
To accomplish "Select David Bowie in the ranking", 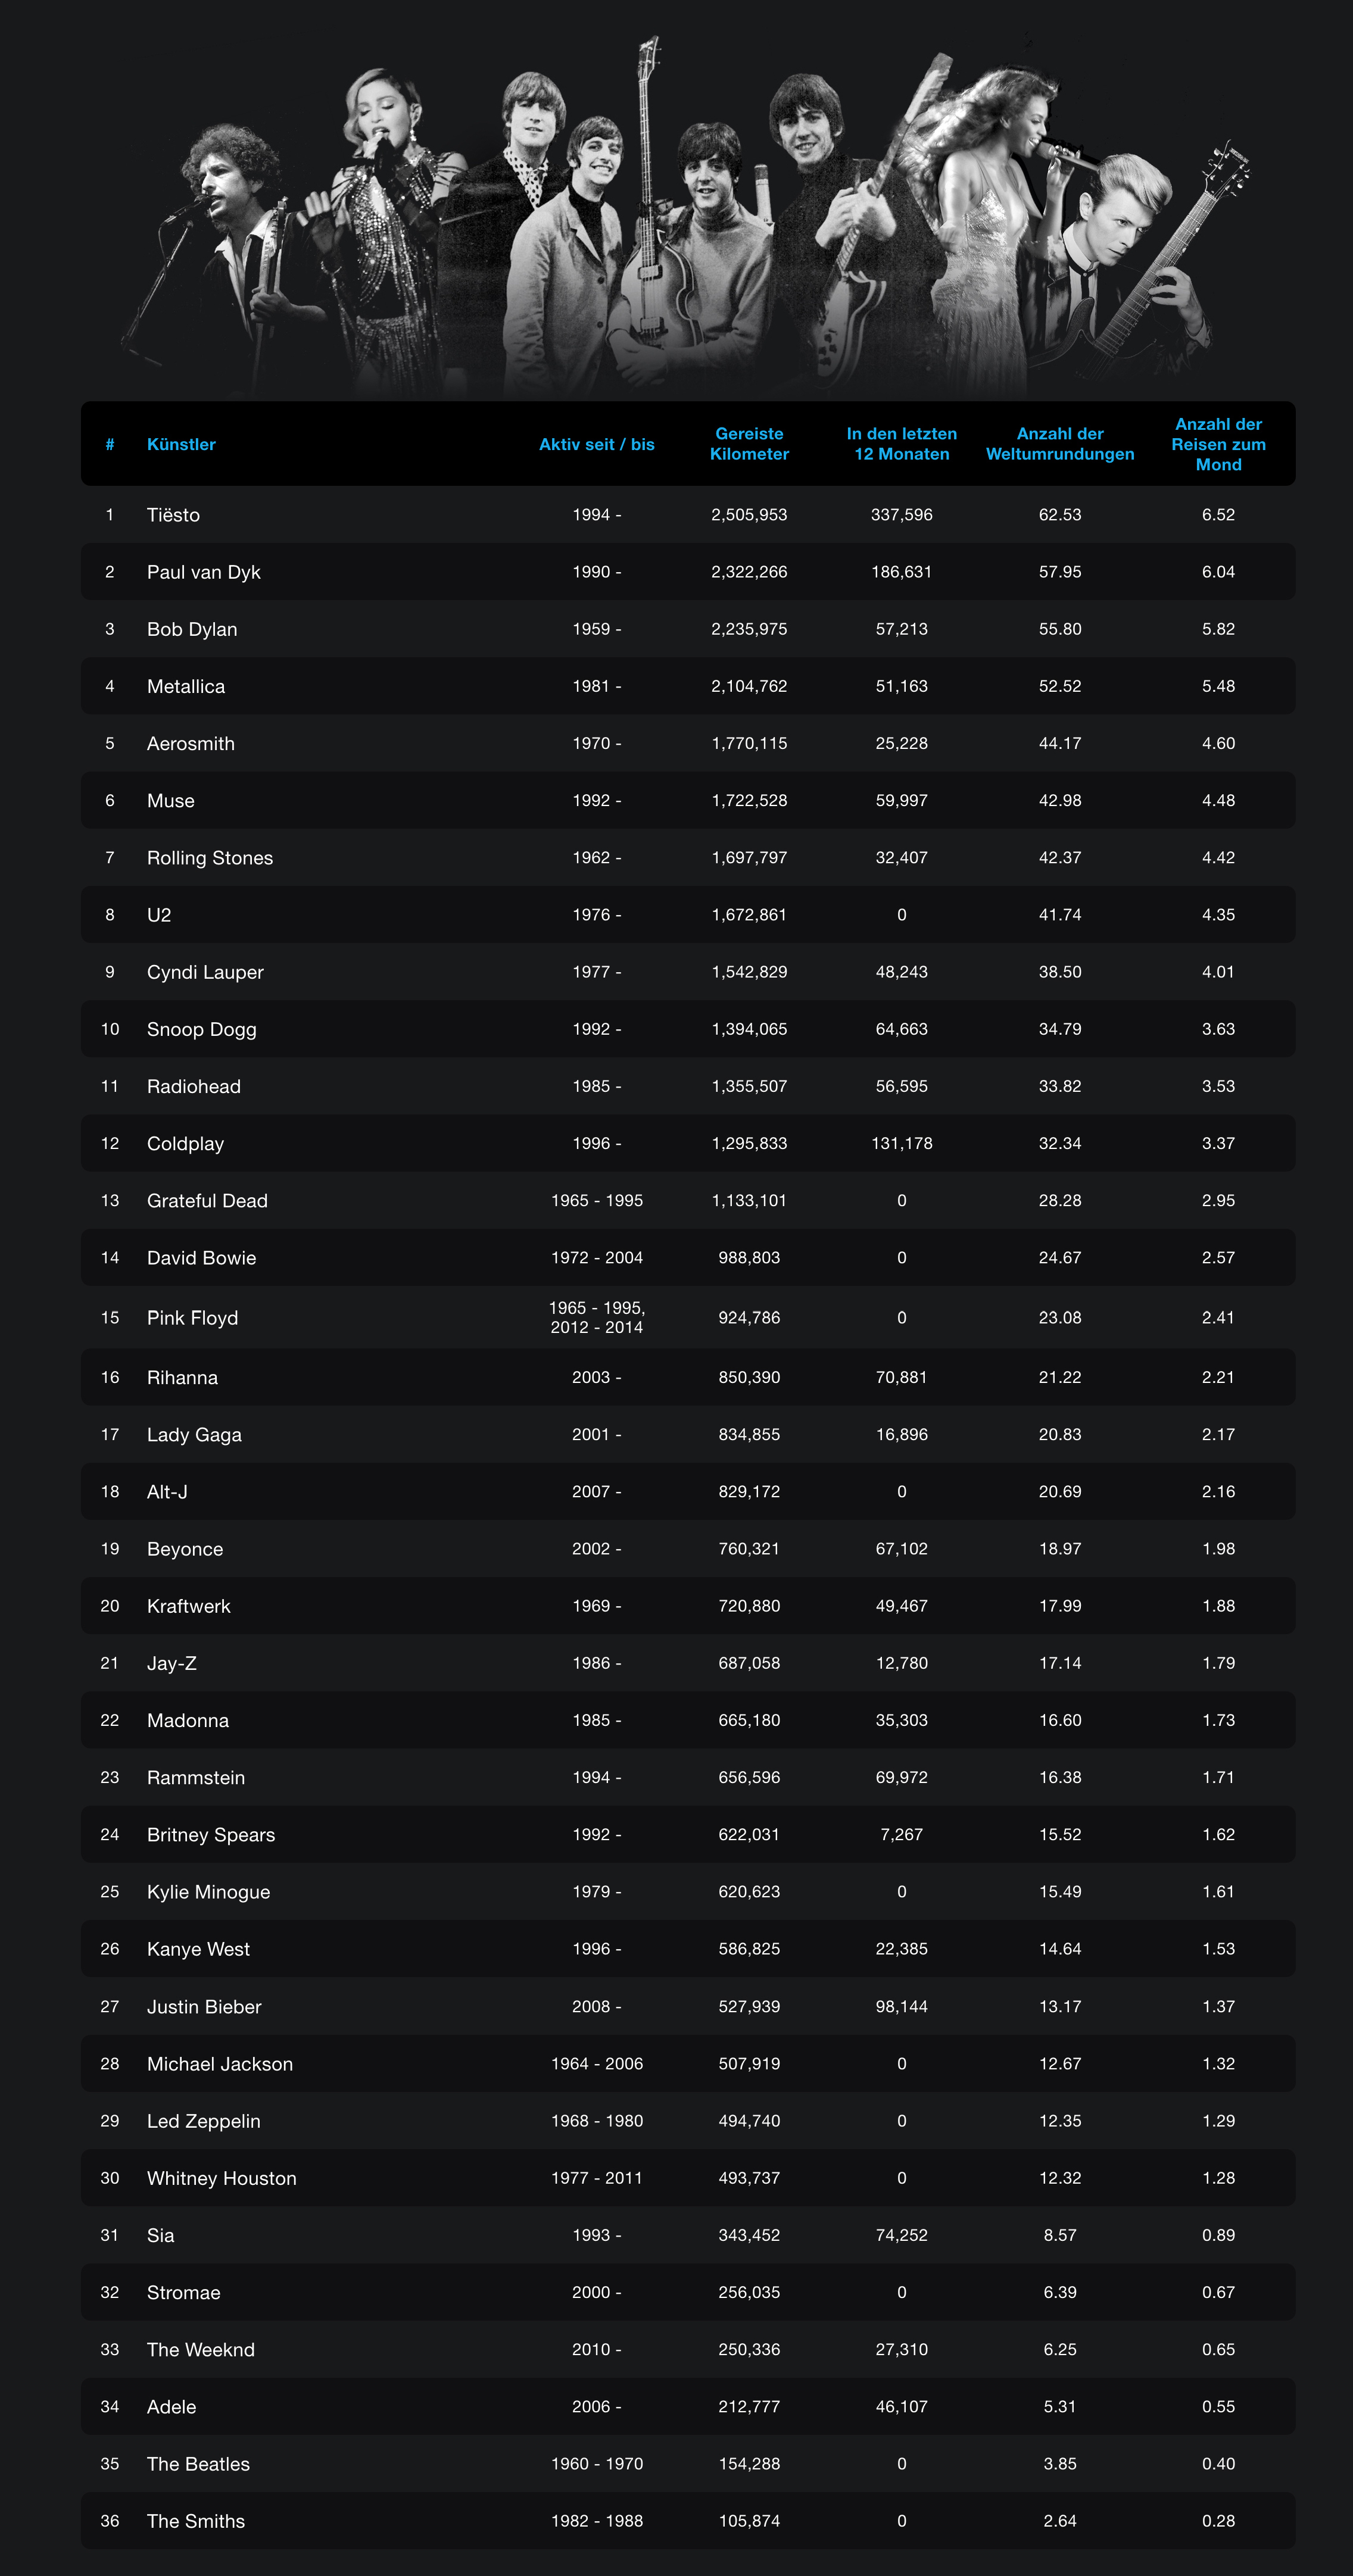I will [201, 1258].
